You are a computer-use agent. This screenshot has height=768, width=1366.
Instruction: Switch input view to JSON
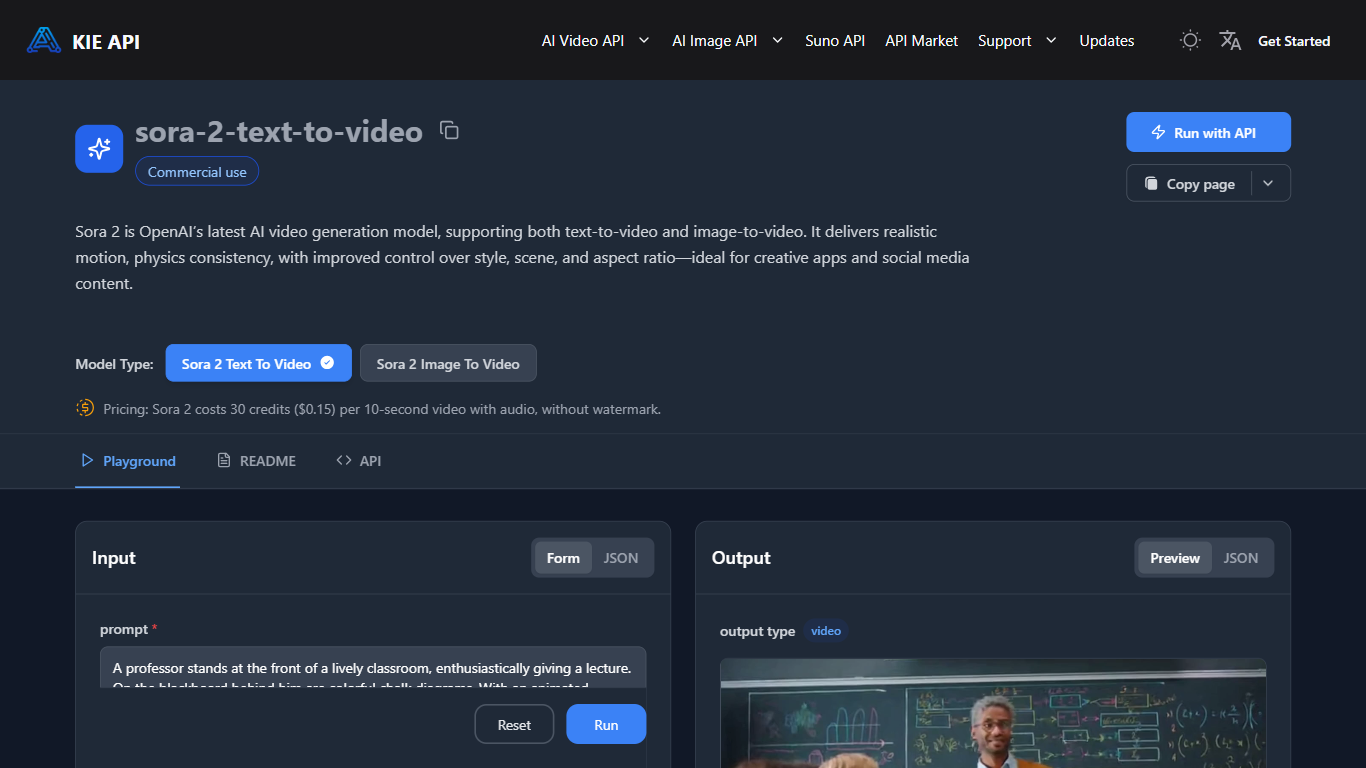[620, 558]
